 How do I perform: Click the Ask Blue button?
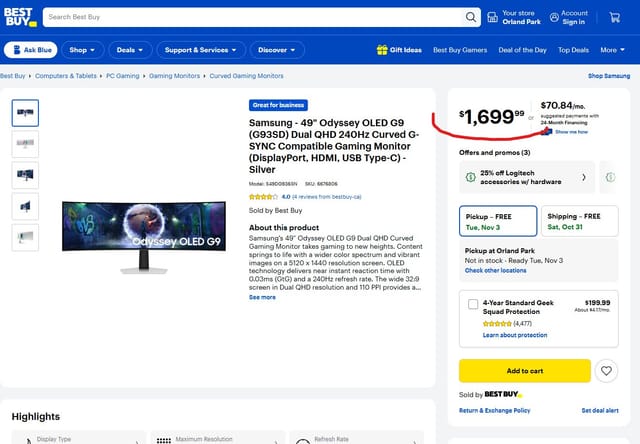pyautogui.click(x=31, y=50)
